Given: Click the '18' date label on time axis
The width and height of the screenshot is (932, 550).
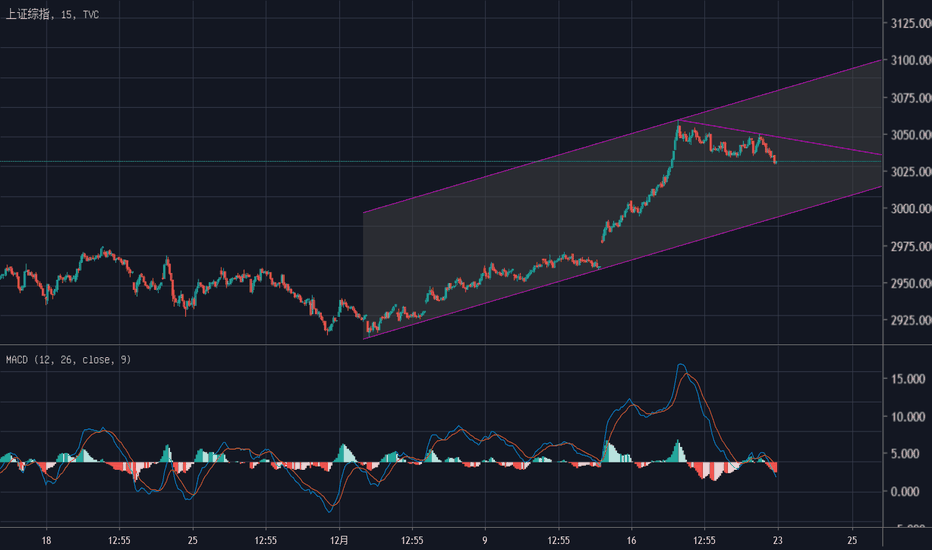Looking at the screenshot, I should (46, 540).
